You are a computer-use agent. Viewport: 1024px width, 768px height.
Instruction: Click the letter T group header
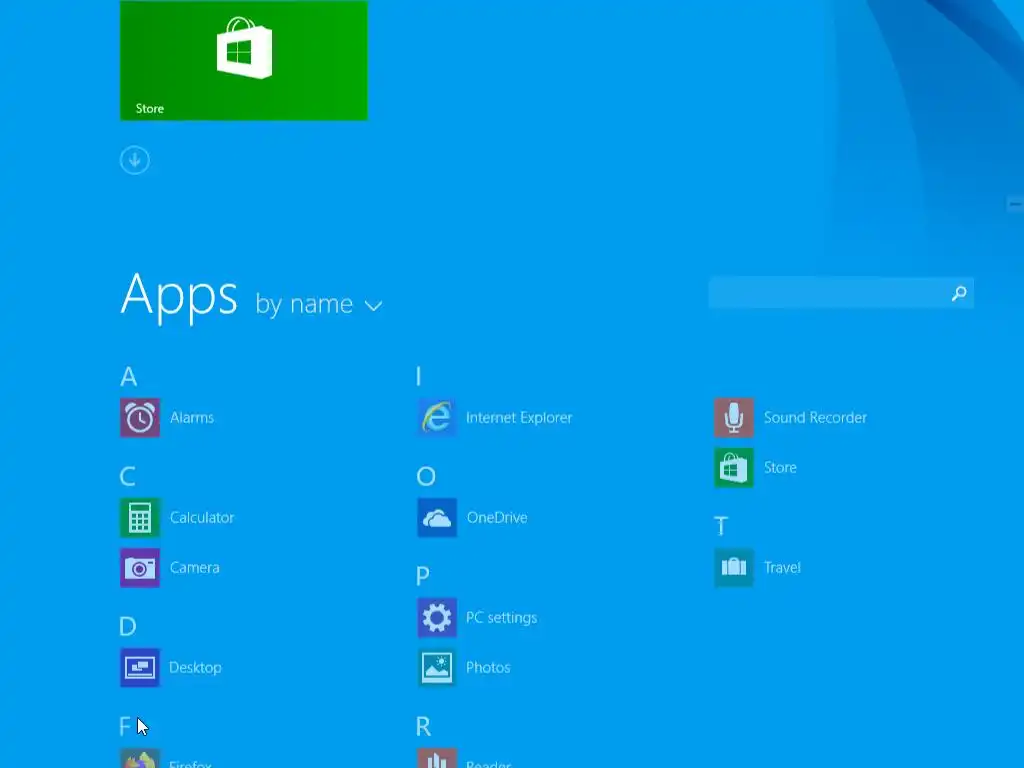[x=721, y=526]
